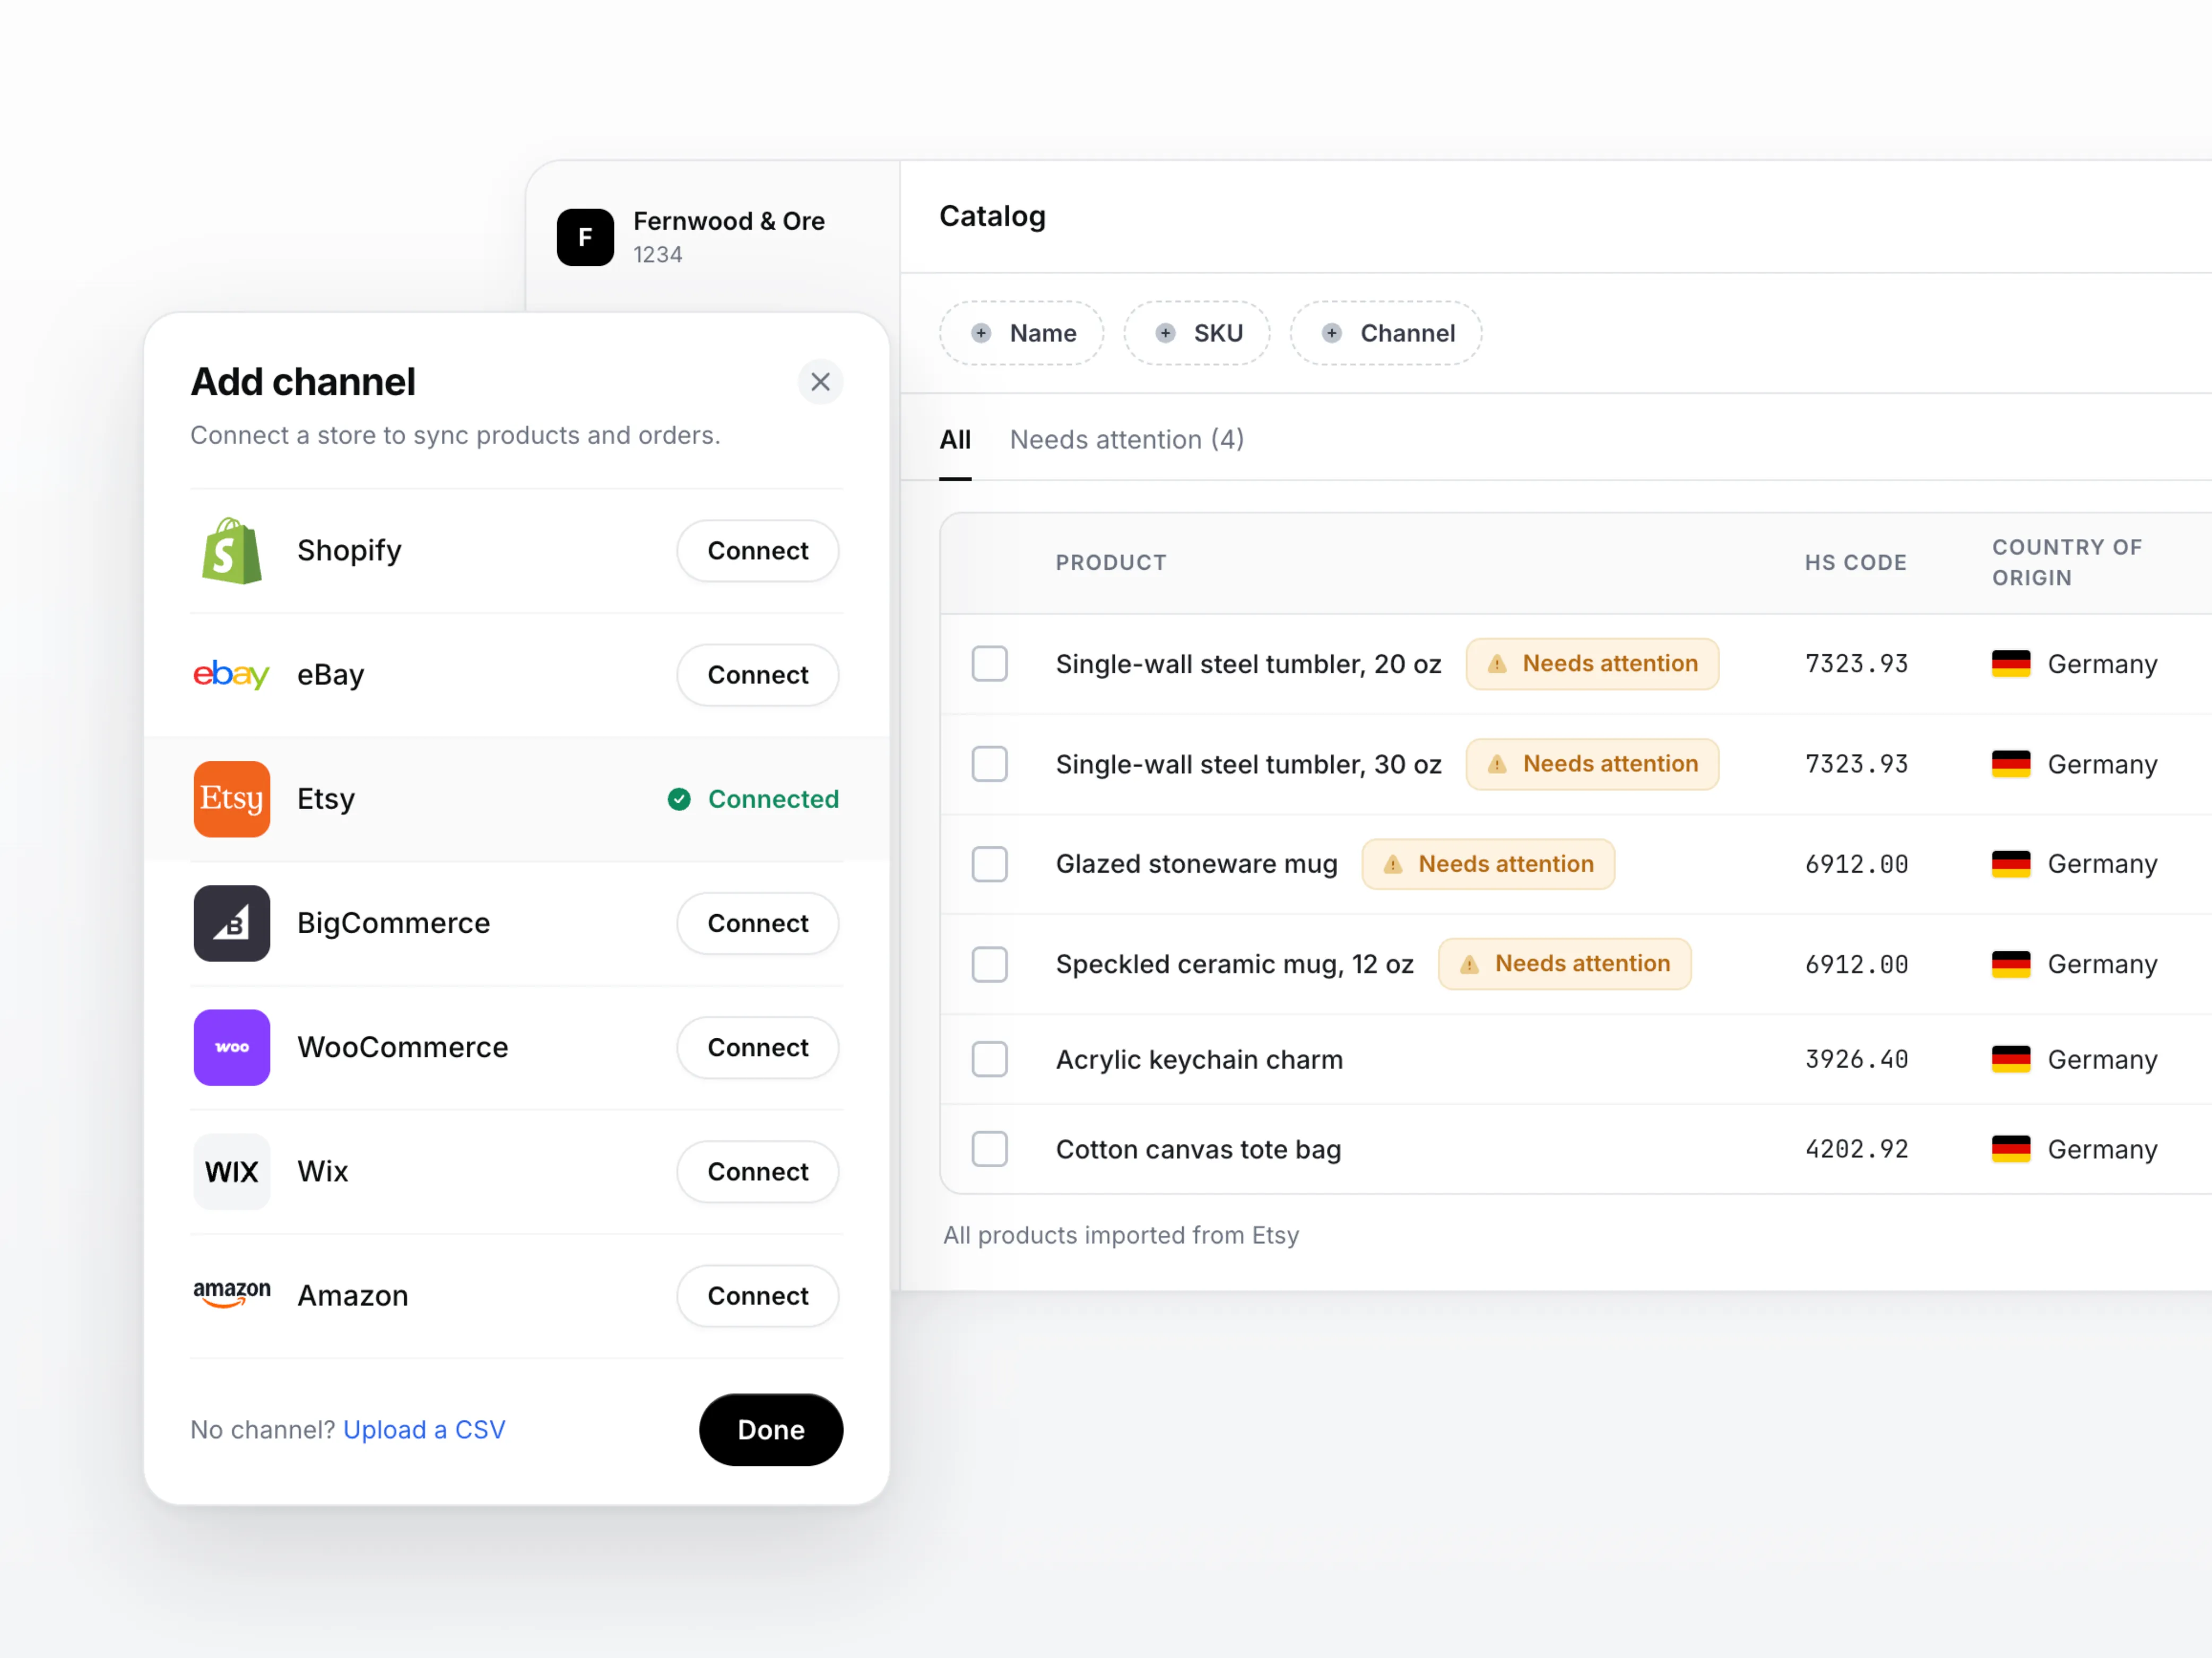The image size is (2212, 1658).
Task: Add a Channel filter
Action: [x=1386, y=333]
